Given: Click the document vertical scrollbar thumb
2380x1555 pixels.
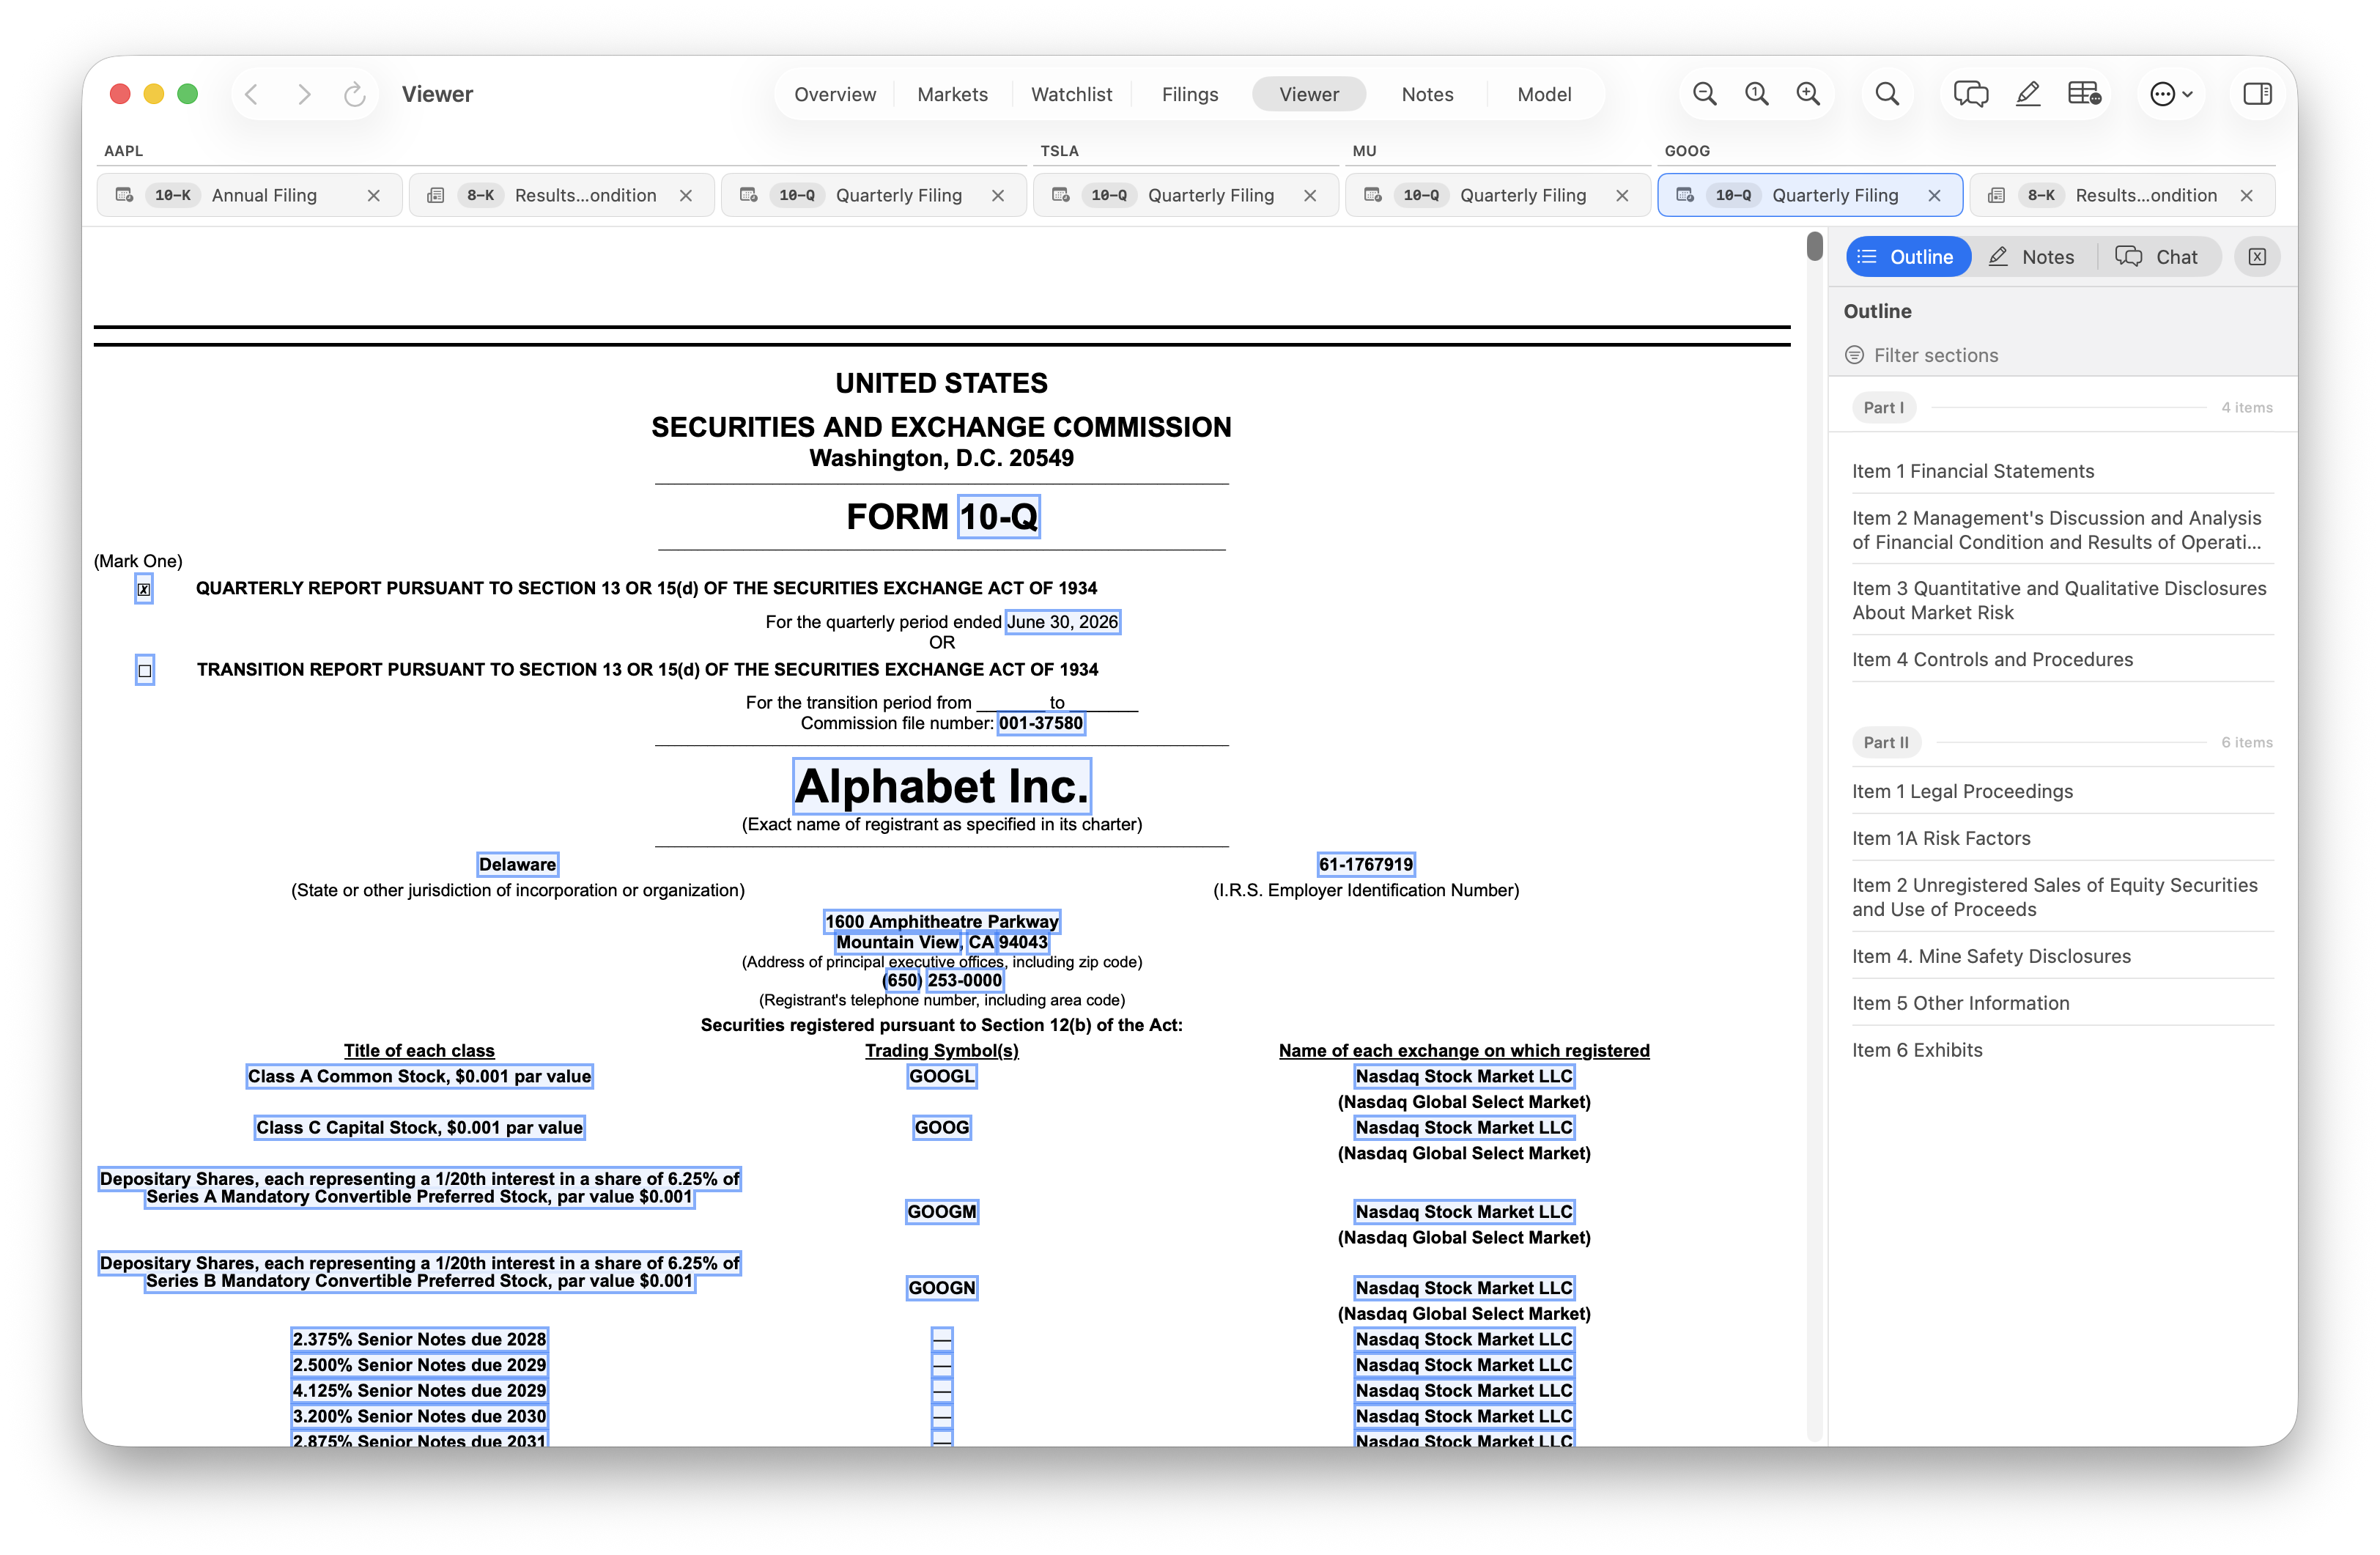Looking at the screenshot, I should (x=1814, y=246).
